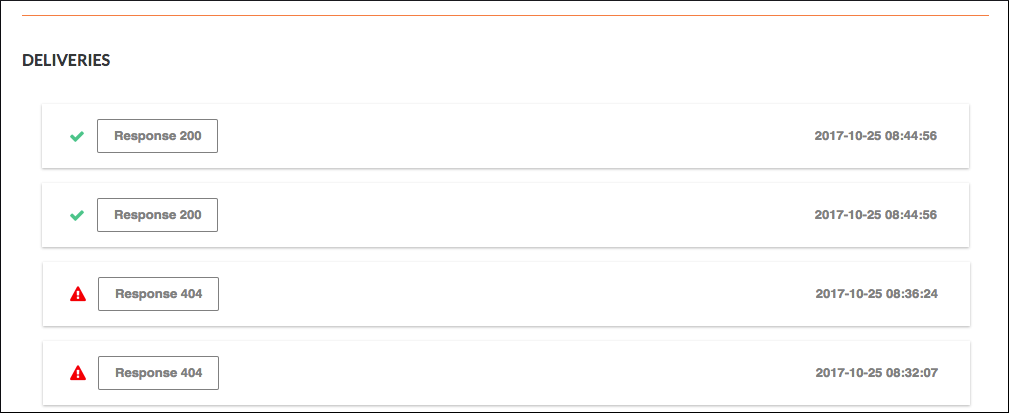Viewport: 1009px width, 413px height.
Task: Click the green checkmark on the first delivery
Action: (76, 136)
